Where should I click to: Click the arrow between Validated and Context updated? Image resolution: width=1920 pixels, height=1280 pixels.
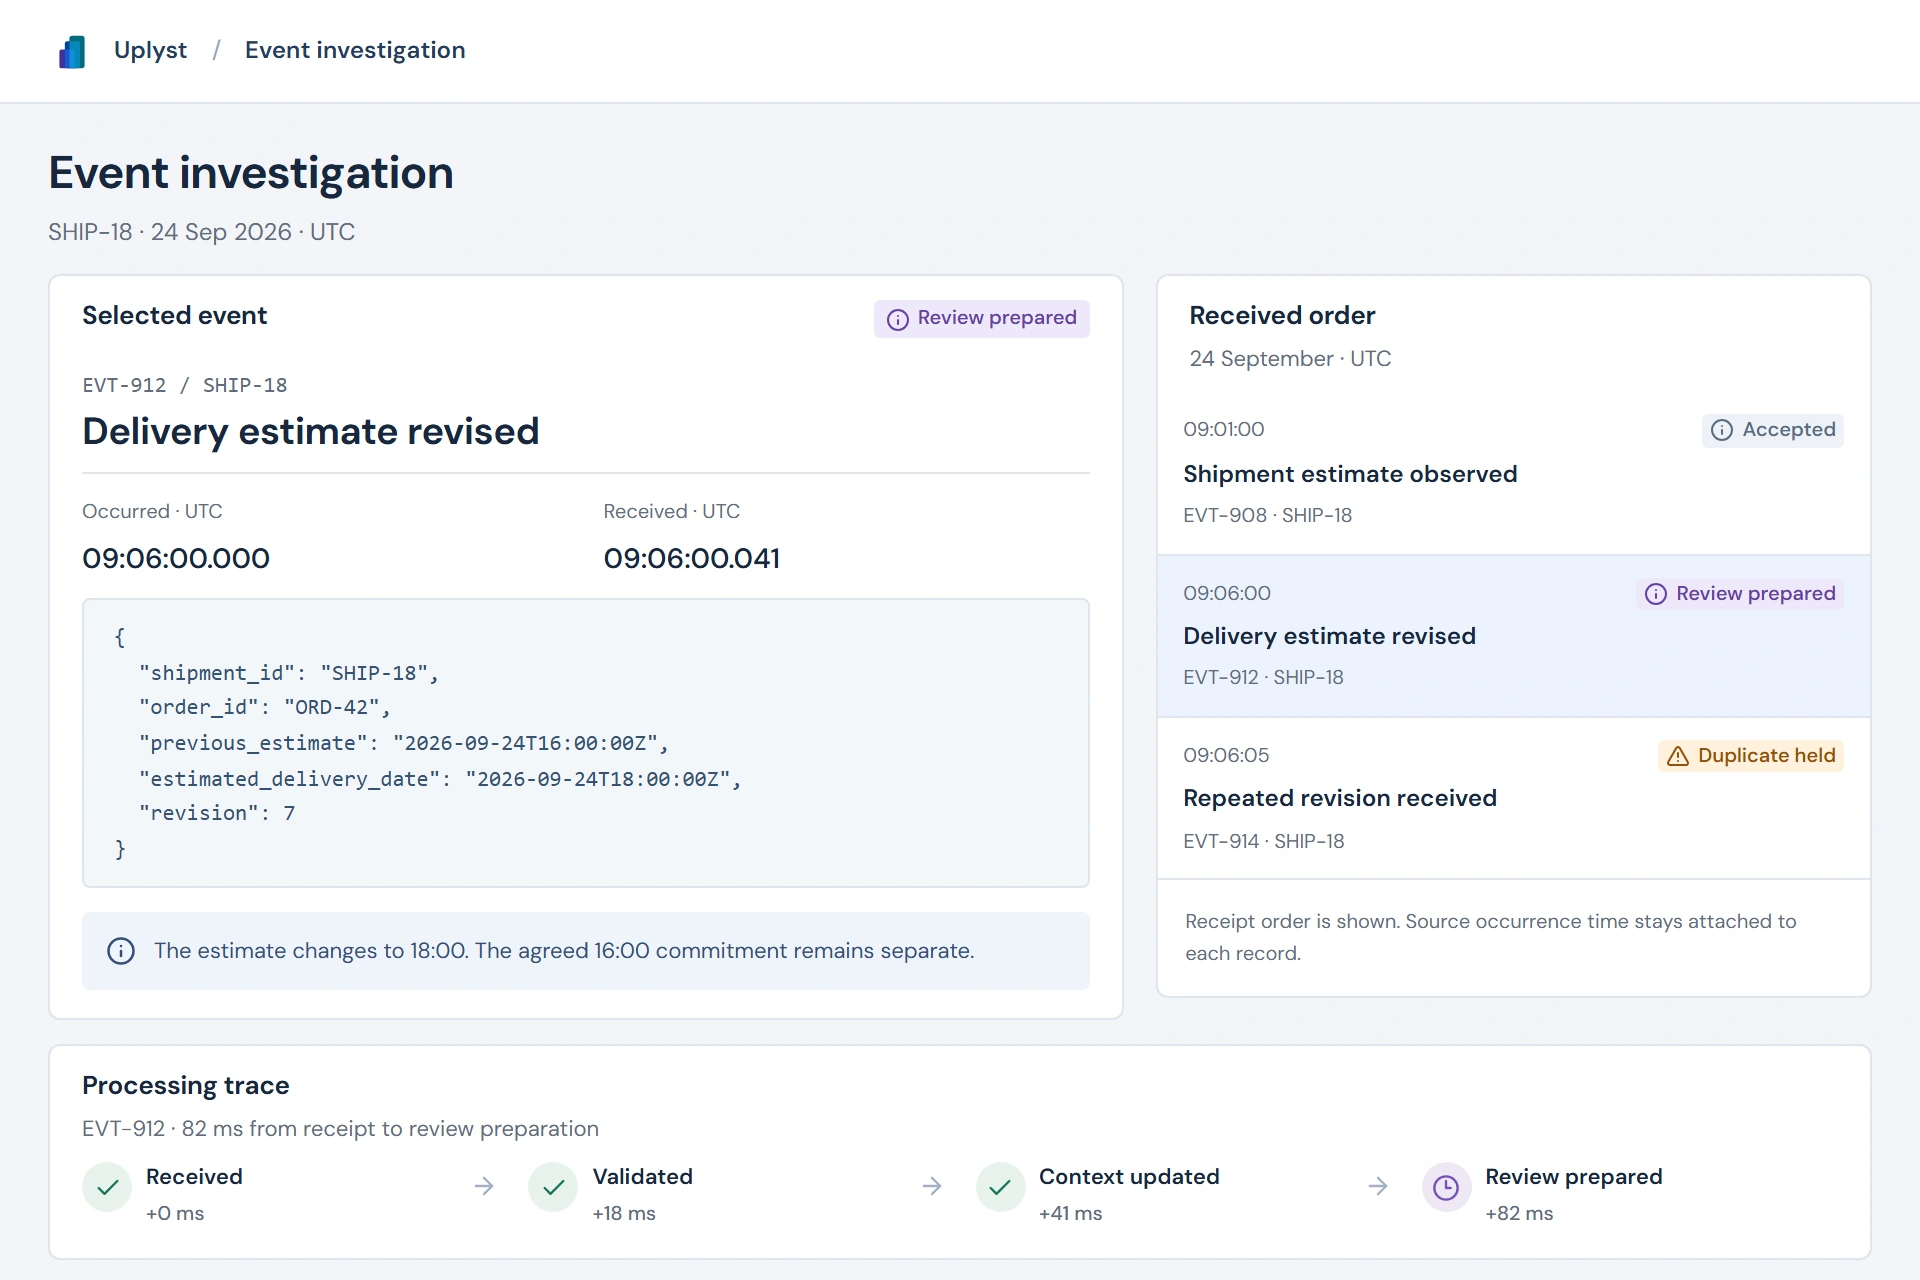(x=932, y=1186)
